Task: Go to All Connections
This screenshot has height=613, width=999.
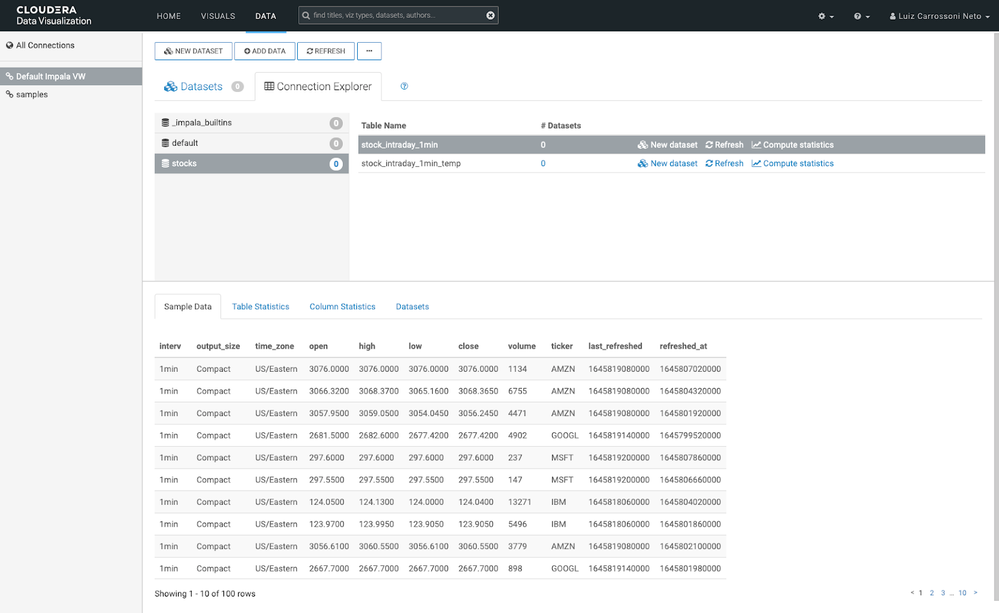Action: pyautogui.click(x=45, y=45)
